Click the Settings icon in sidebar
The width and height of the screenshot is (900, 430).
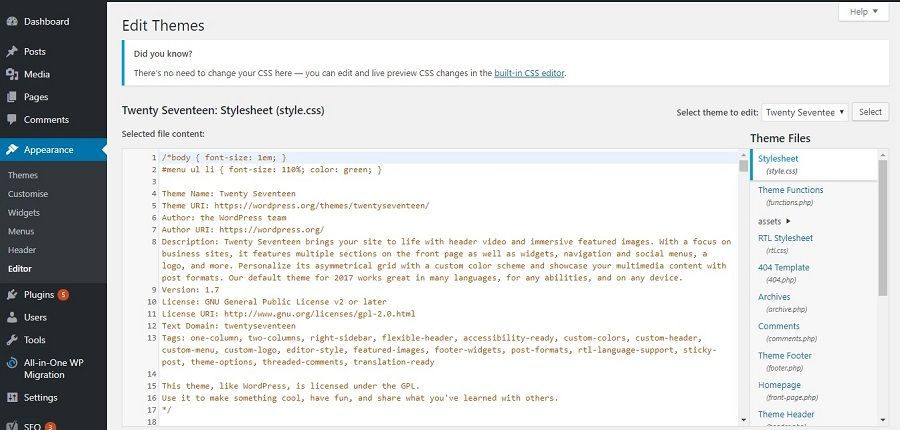click(x=12, y=397)
